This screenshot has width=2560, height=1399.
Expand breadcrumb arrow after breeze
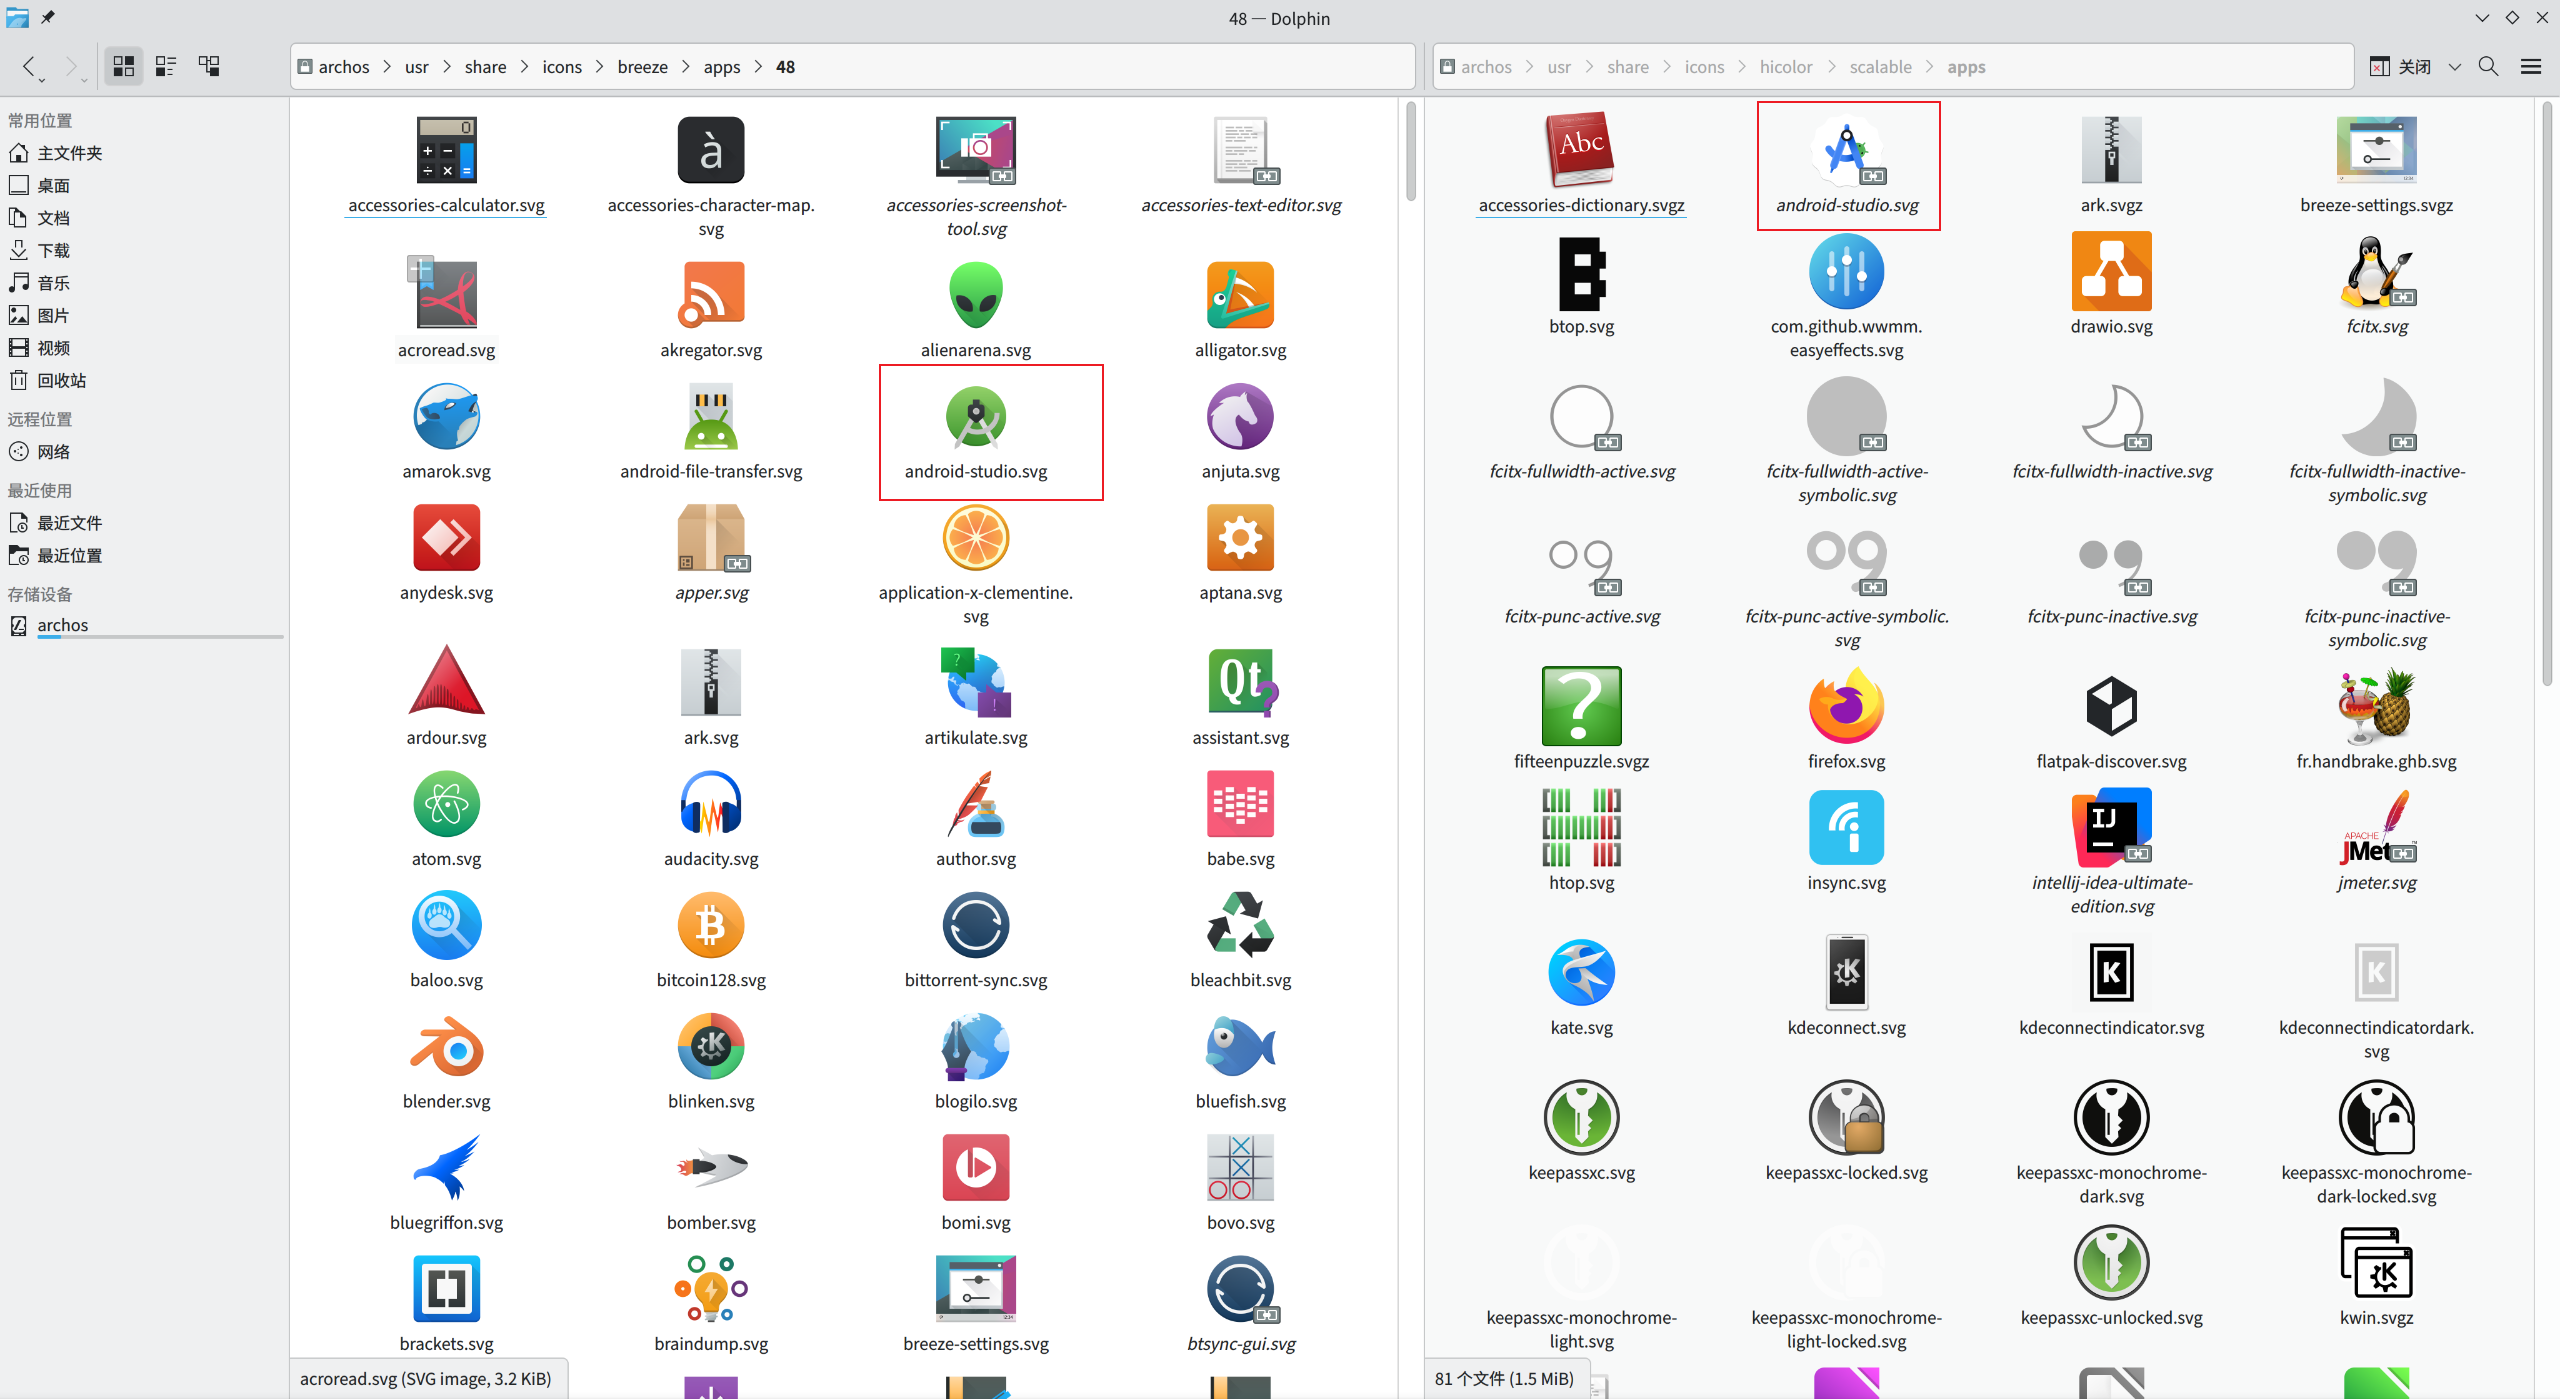686,67
